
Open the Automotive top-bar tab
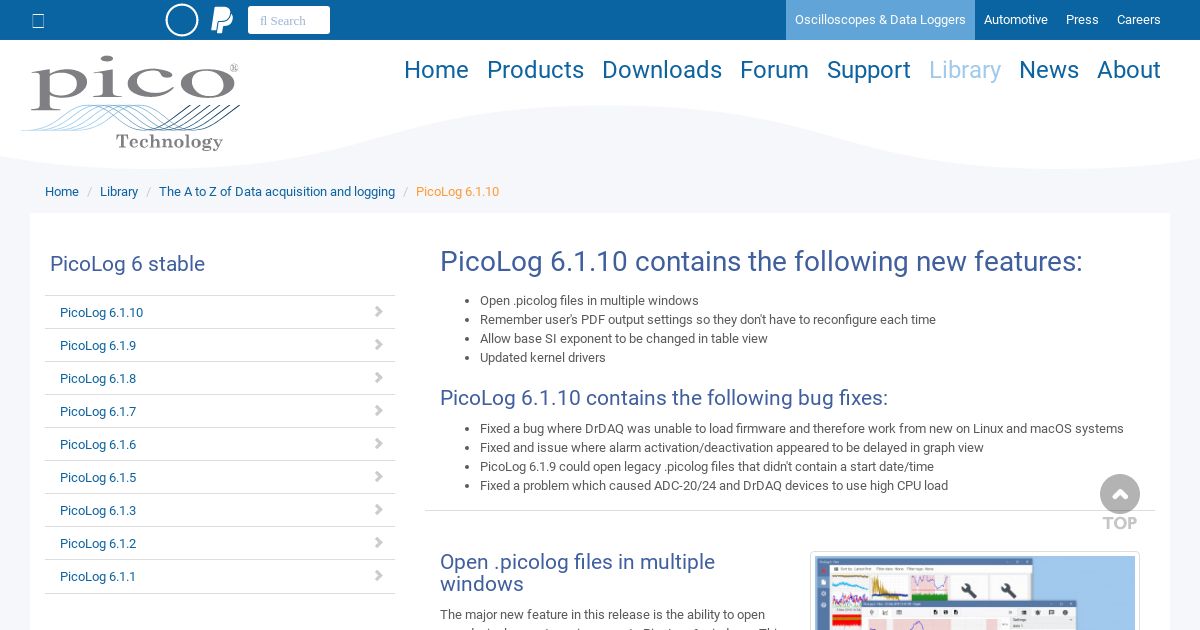[1016, 20]
